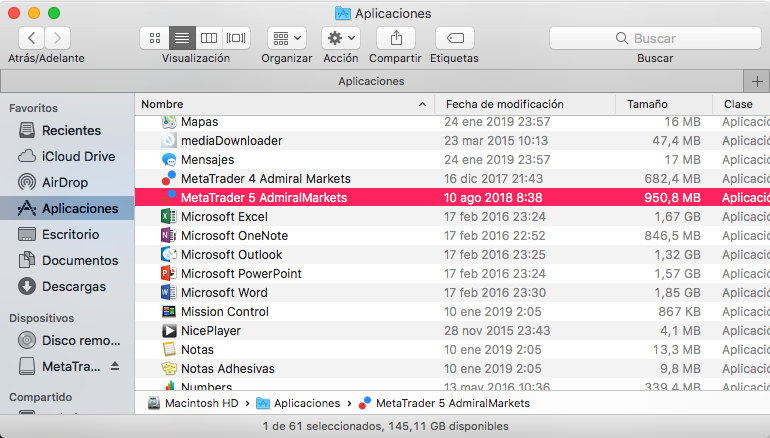Click '1 de 61 seleccionados' status text

point(322,426)
